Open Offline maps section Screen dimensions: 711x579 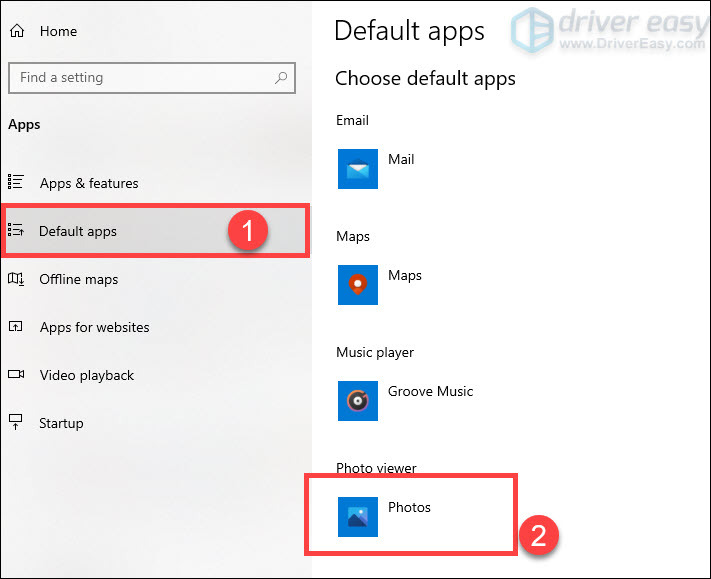(78, 279)
